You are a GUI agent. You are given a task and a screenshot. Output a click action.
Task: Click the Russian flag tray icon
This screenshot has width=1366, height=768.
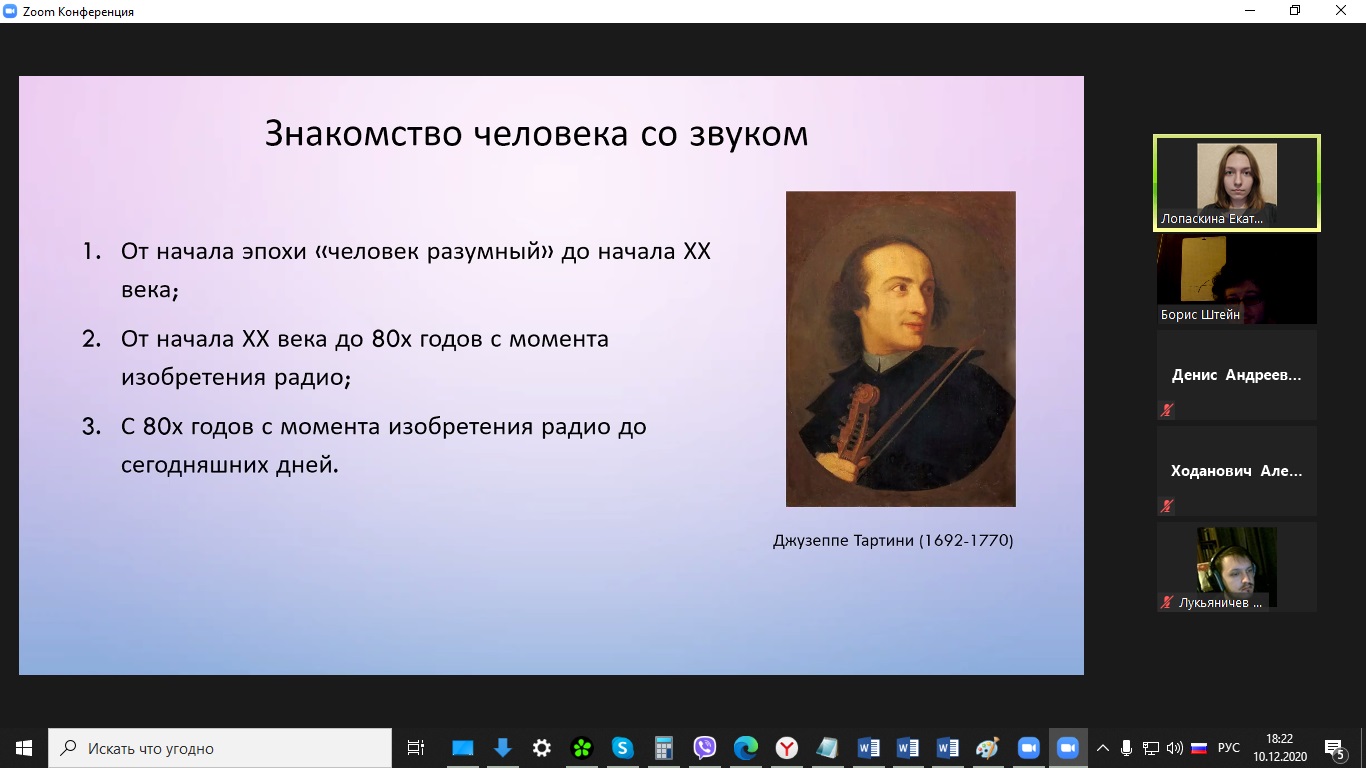click(1198, 748)
